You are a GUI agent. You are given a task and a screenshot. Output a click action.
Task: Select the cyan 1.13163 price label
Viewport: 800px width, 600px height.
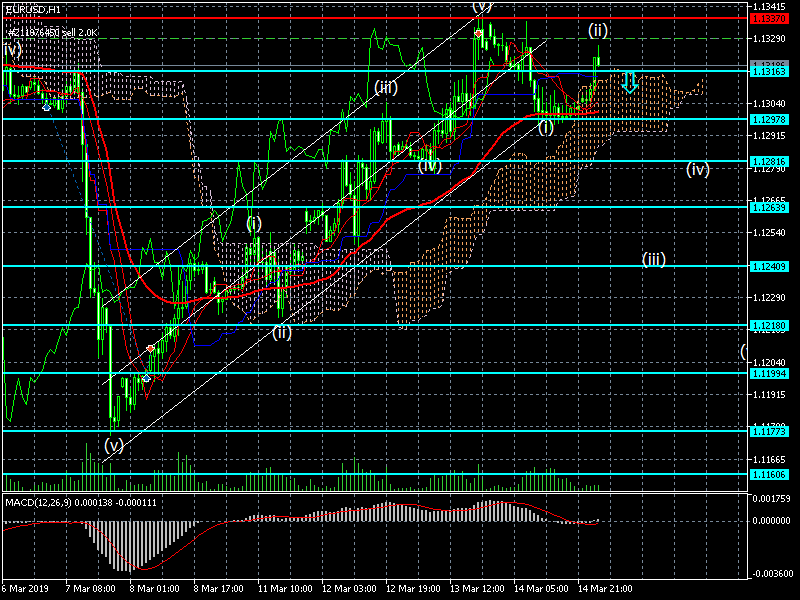[x=770, y=71]
